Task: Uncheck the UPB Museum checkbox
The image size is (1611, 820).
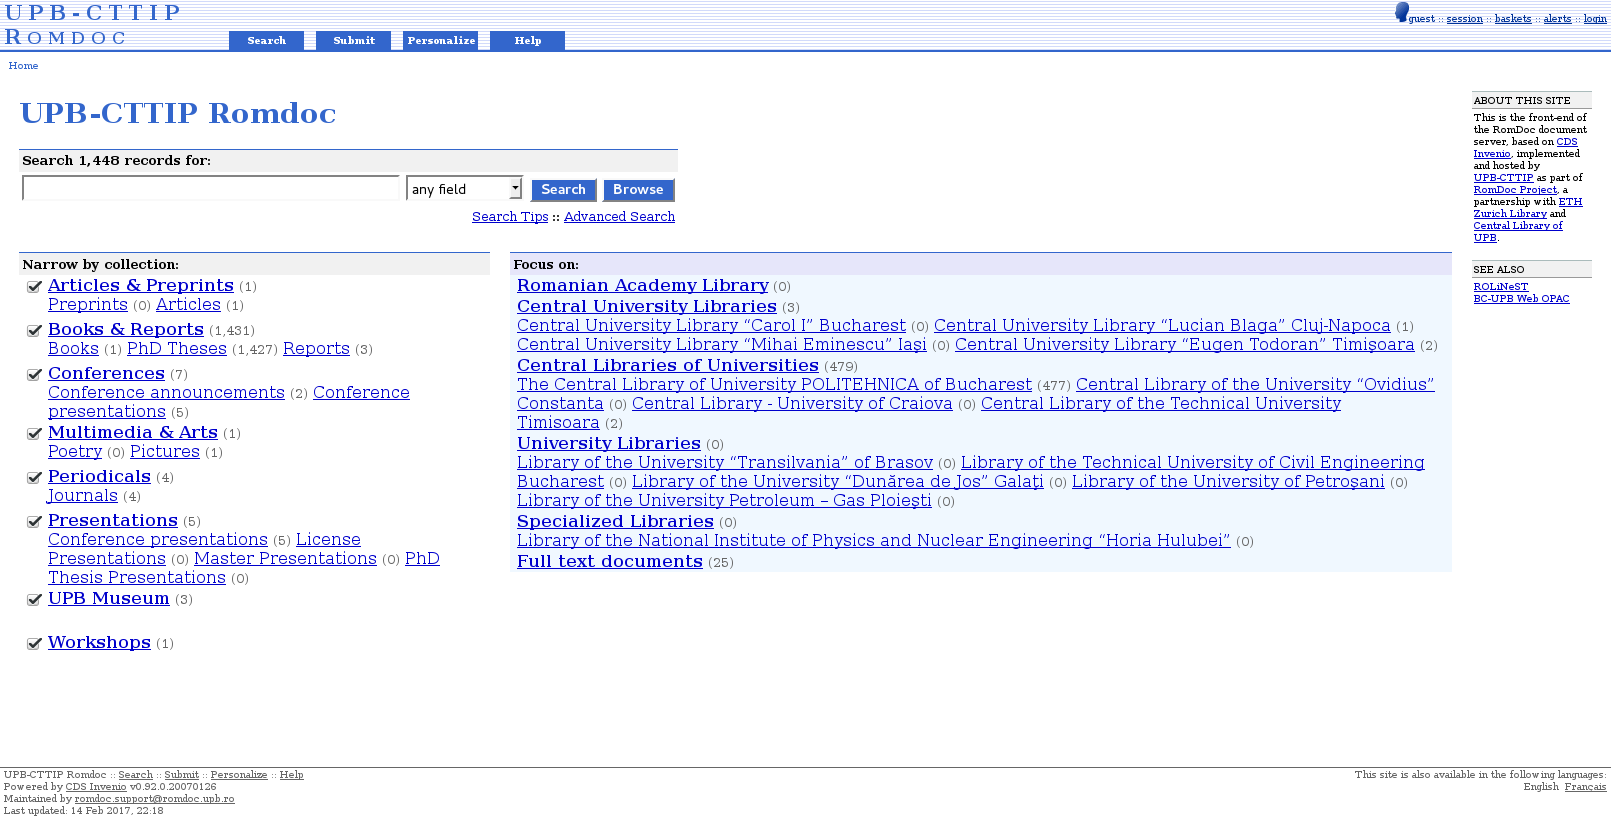Action: [x=34, y=600]
